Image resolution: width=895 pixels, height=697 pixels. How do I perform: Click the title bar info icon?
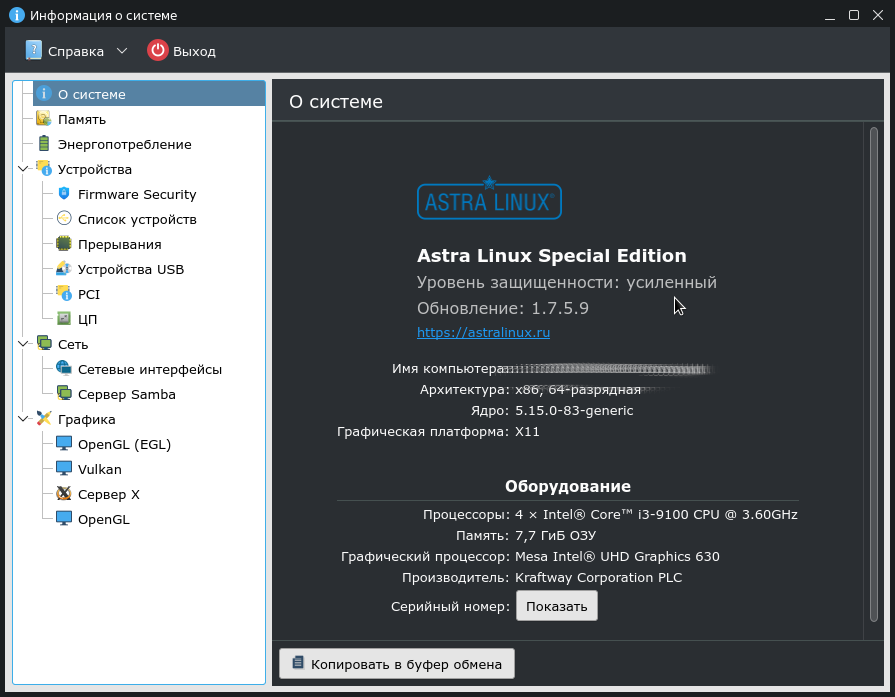click(x=17, y=15)
